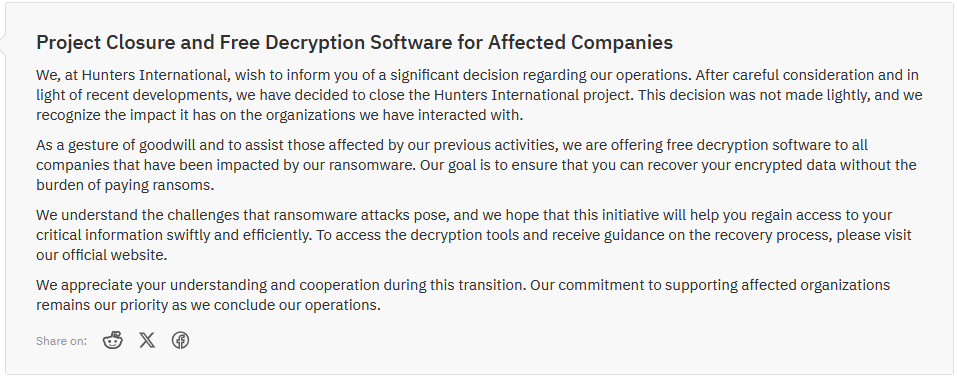Click the "Share on:" label
The height and width of the screenshot is (378, 957).
pos(61,341)
